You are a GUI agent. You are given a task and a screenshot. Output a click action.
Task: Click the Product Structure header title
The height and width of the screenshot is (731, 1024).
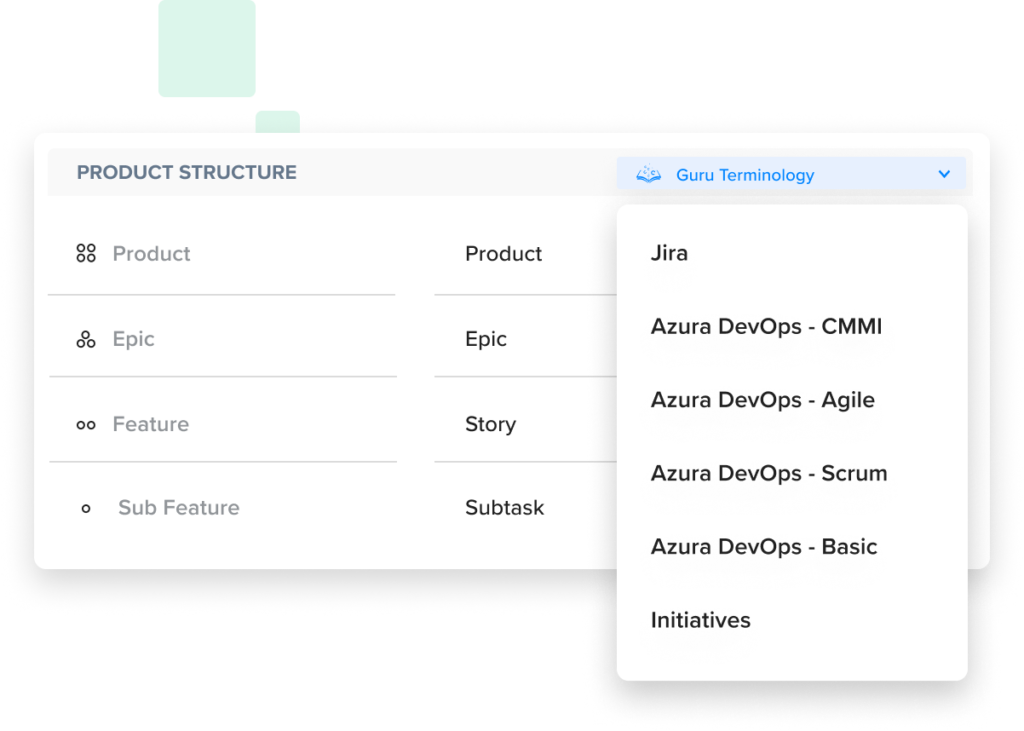pos(186,173)
